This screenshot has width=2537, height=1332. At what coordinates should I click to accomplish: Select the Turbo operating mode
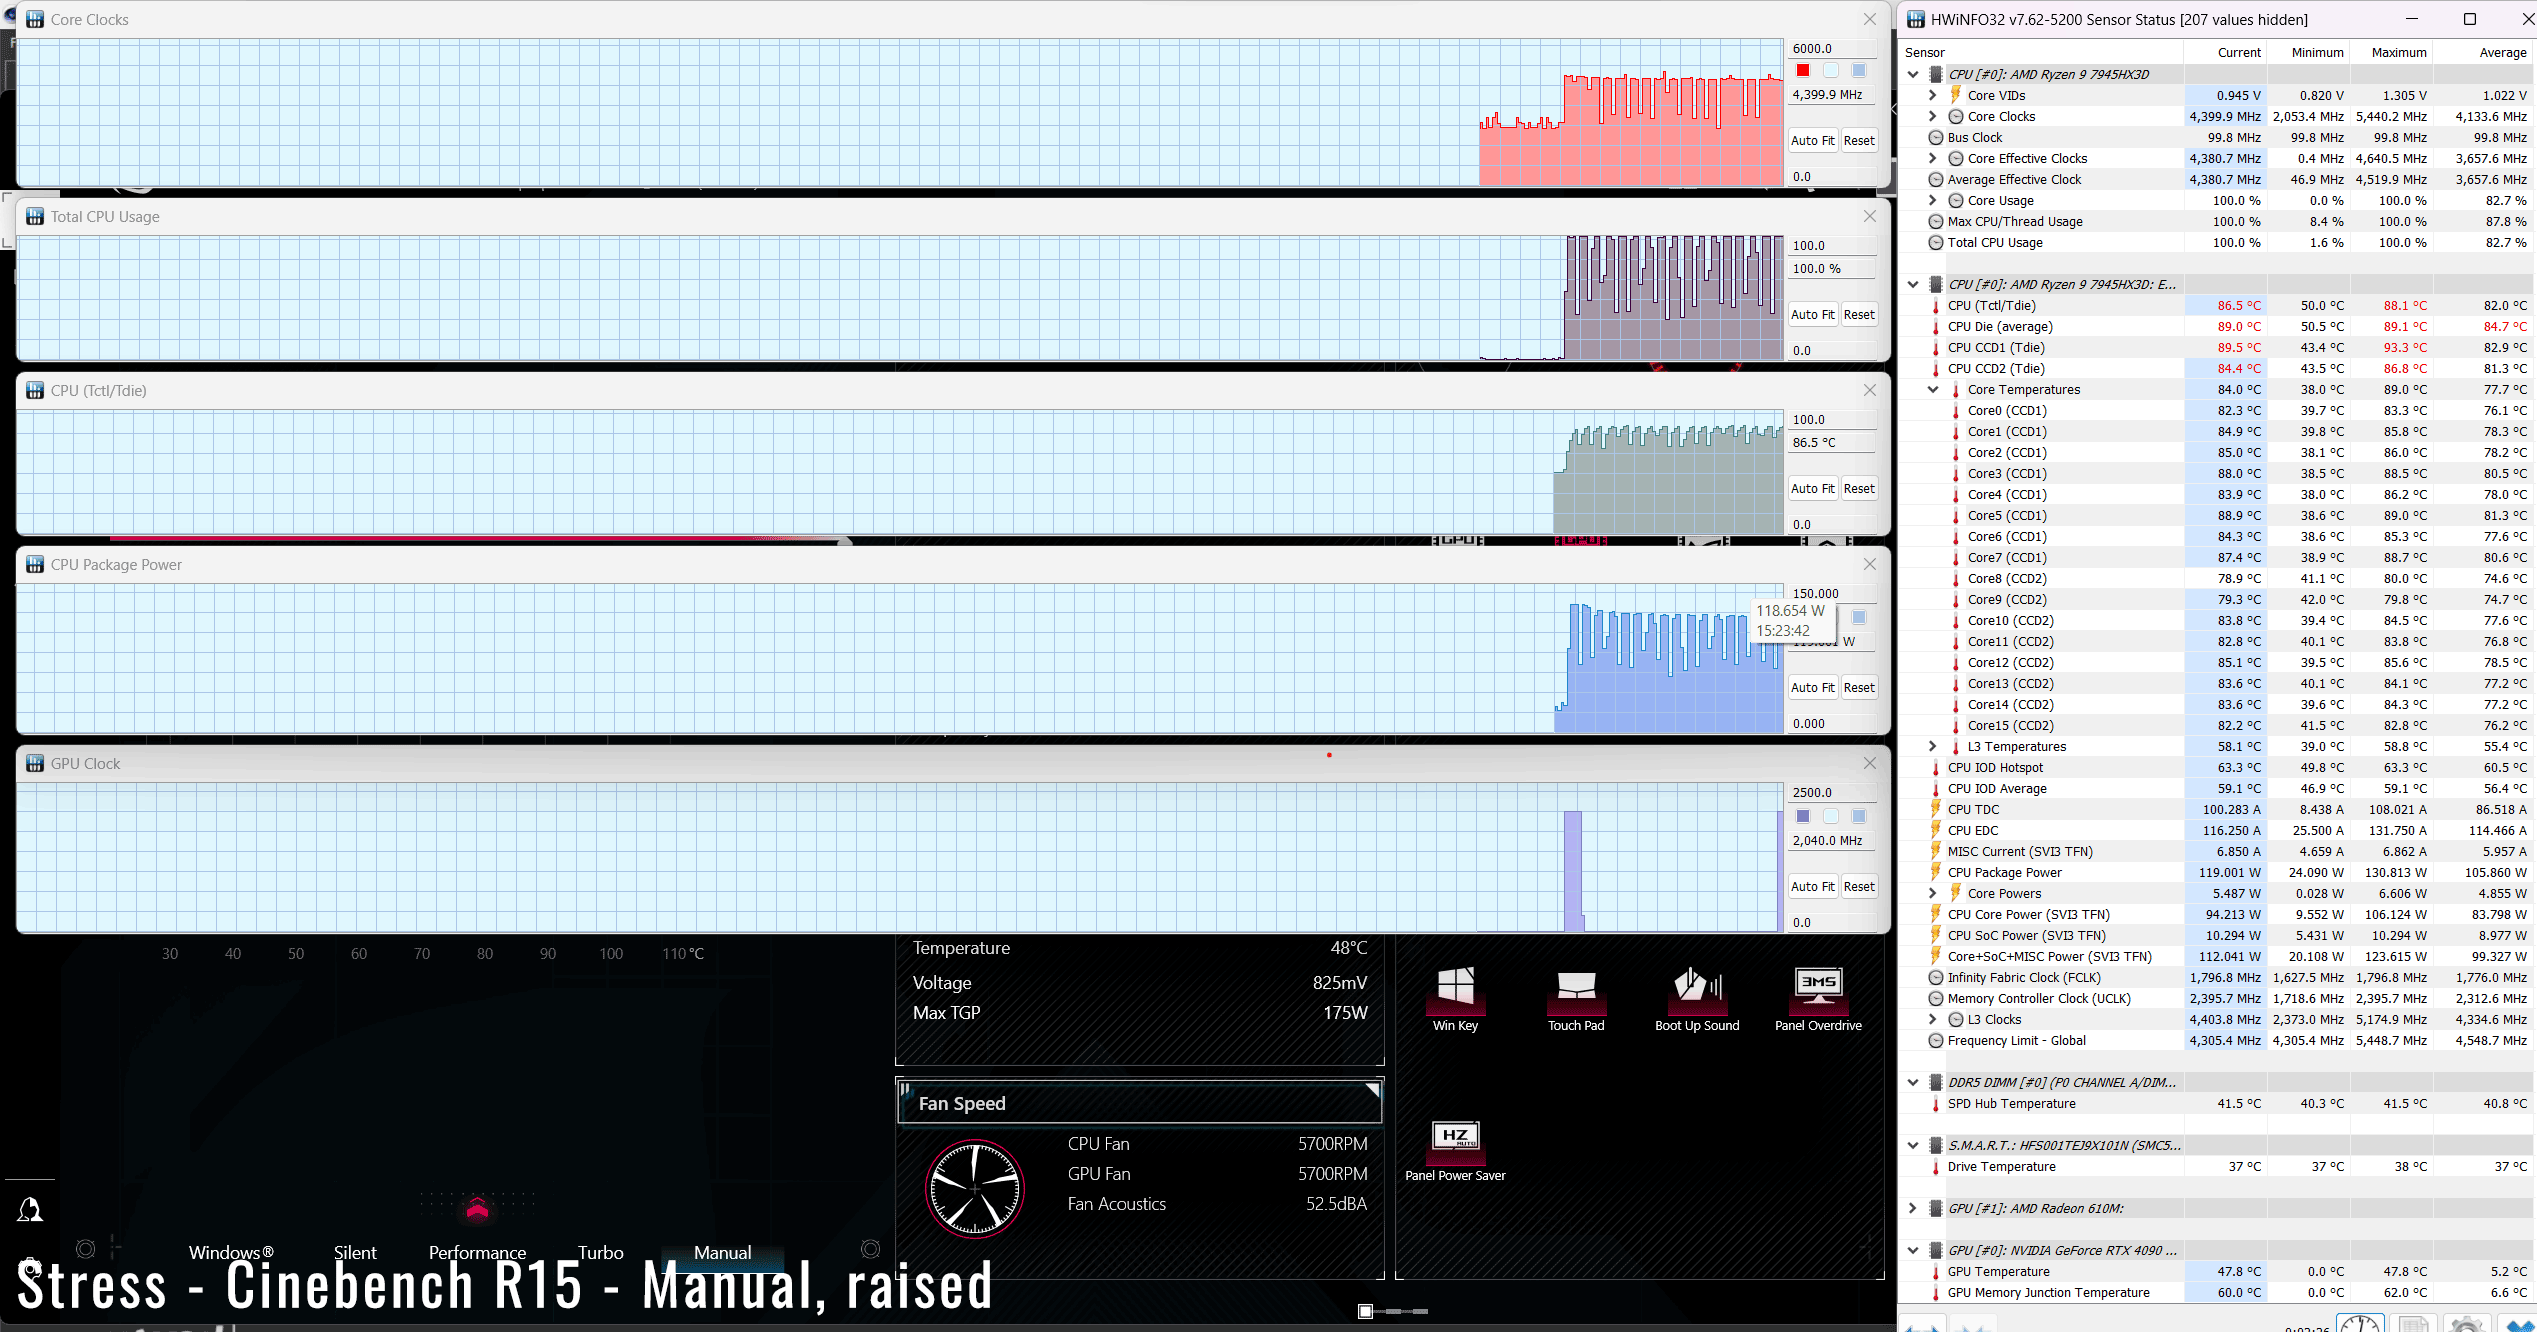tap(600, 1253)
